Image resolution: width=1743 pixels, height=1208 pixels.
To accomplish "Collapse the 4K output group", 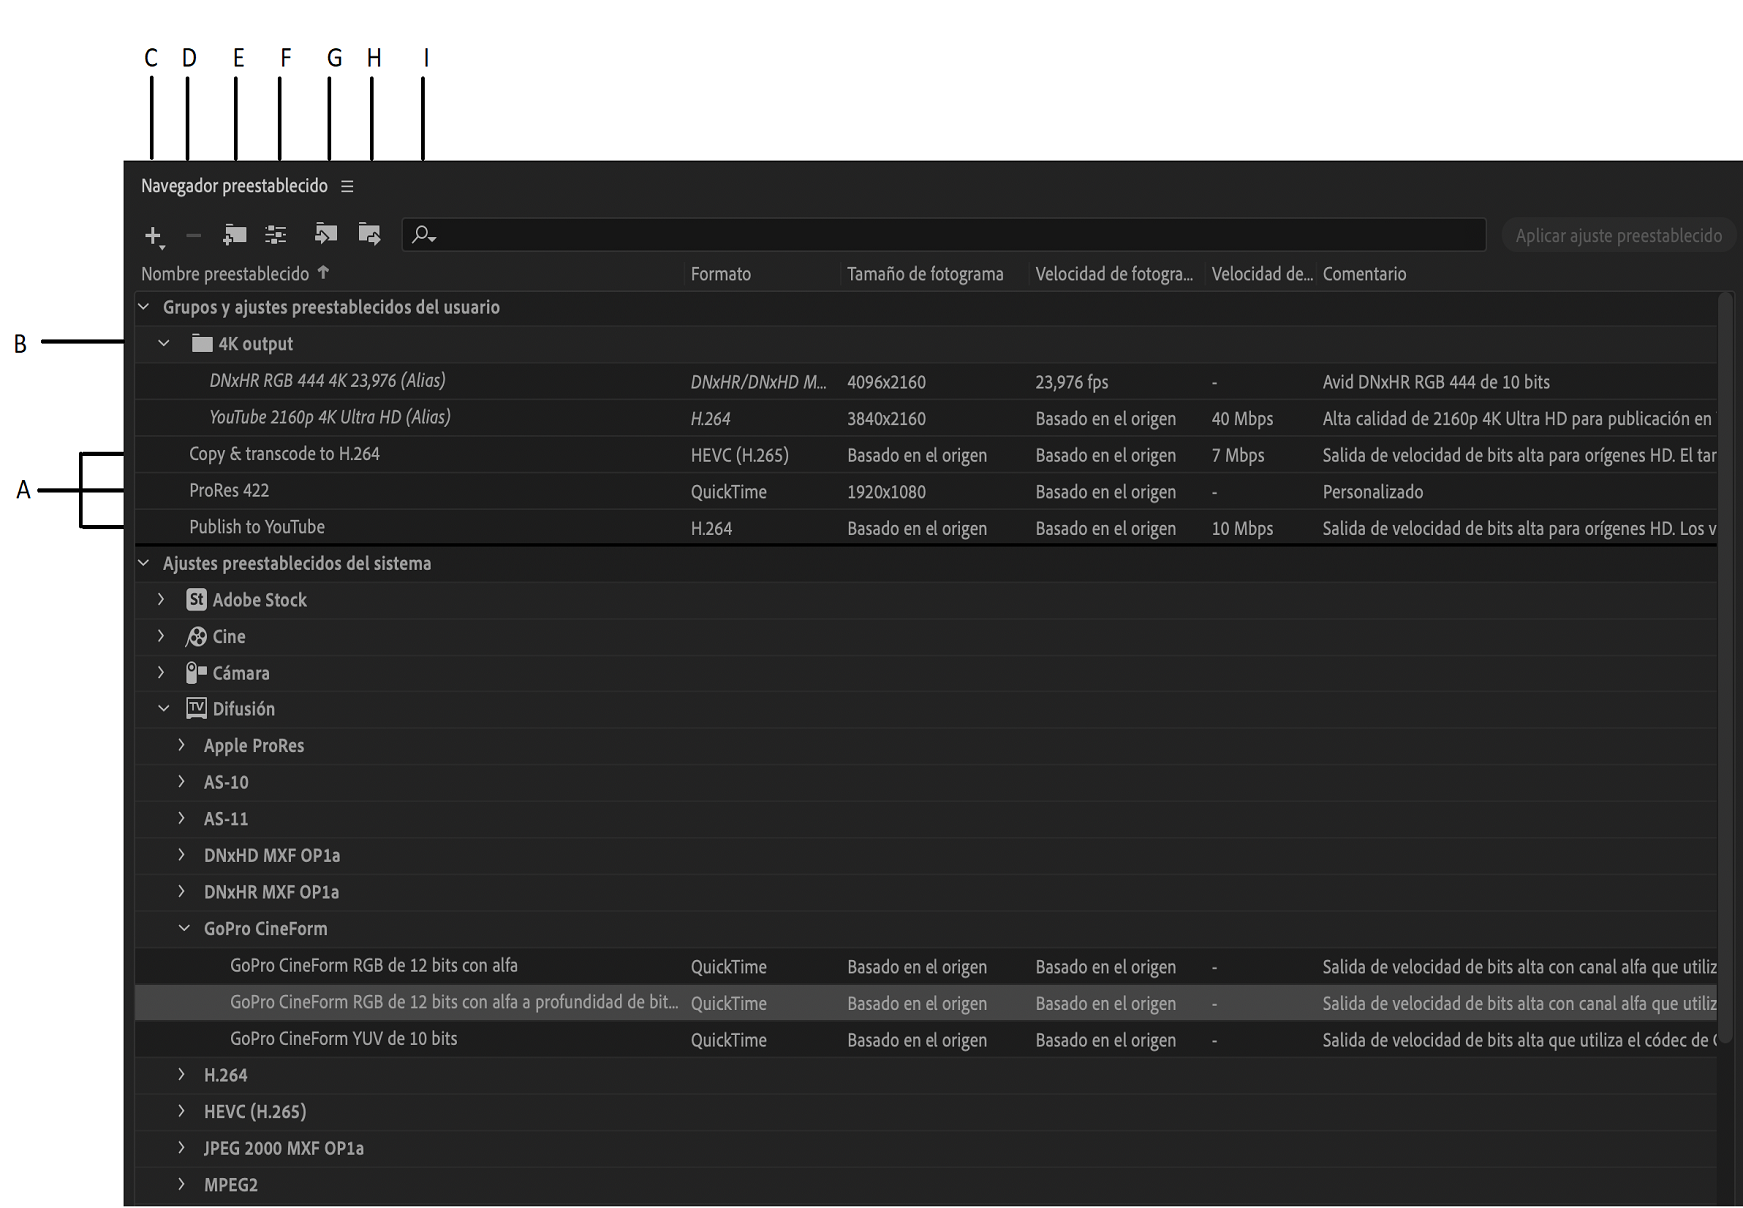I will (x=164, y=344).
